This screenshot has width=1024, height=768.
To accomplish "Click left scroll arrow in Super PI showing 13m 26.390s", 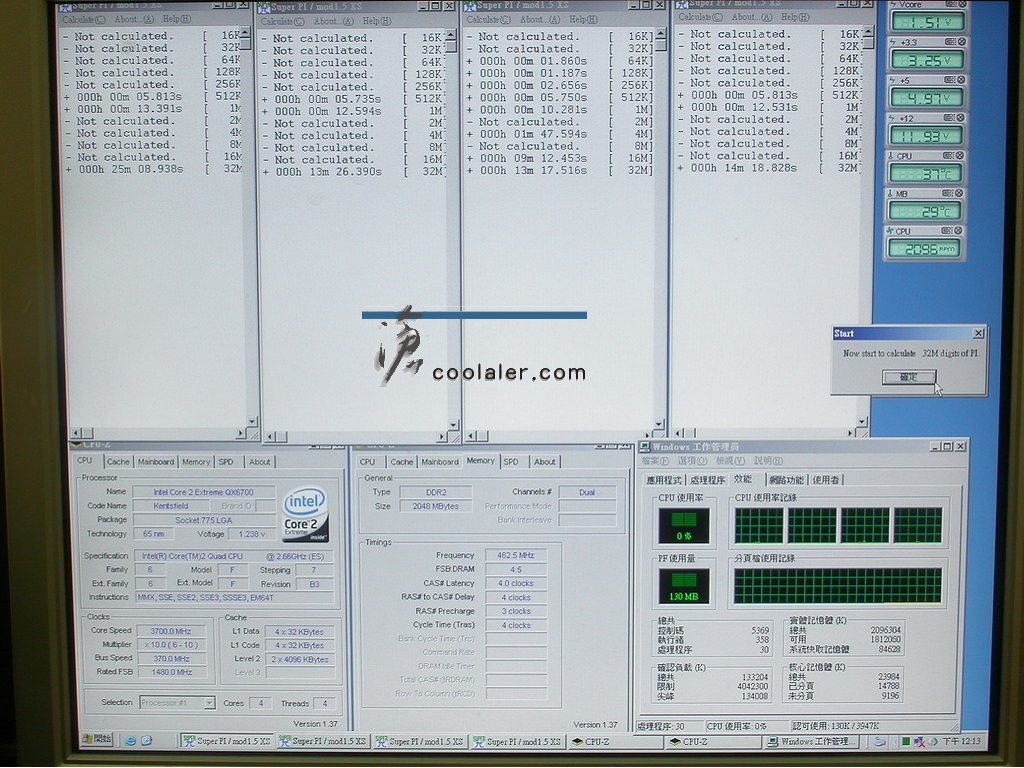I will [x=271, y=436].
